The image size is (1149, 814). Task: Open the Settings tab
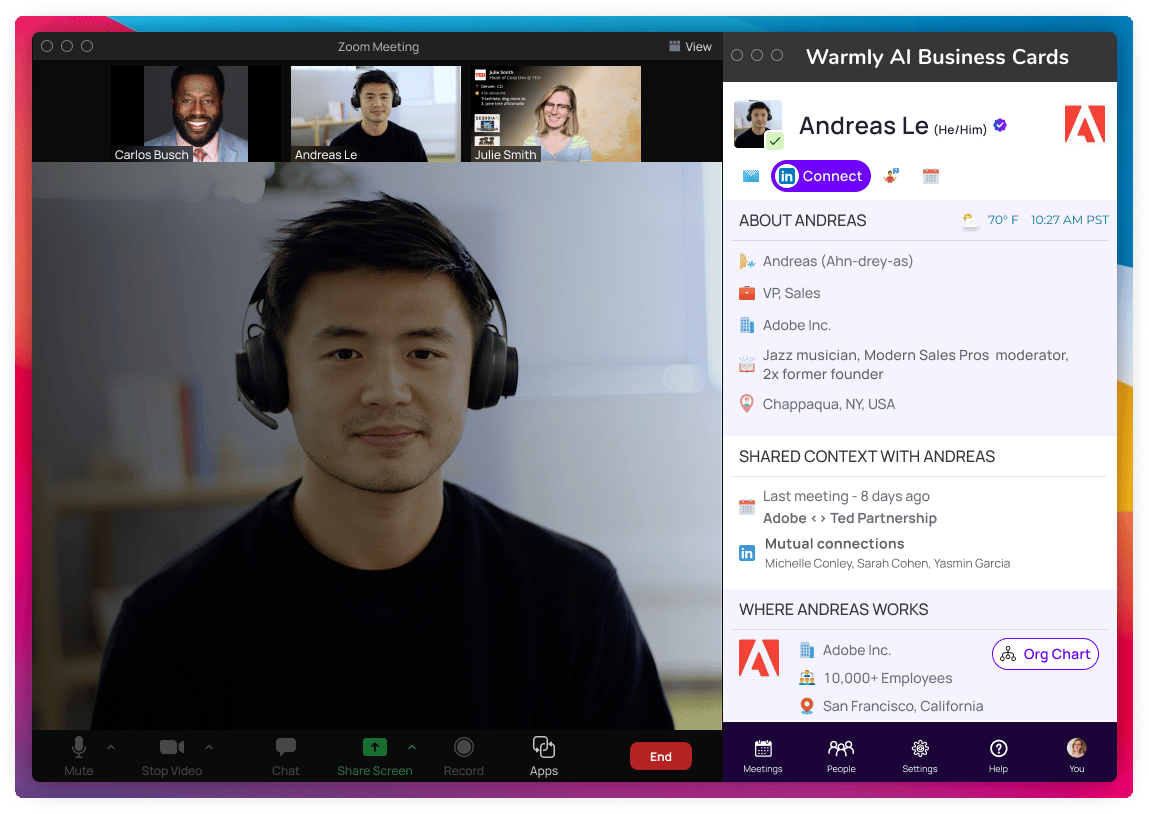(920, 756)
